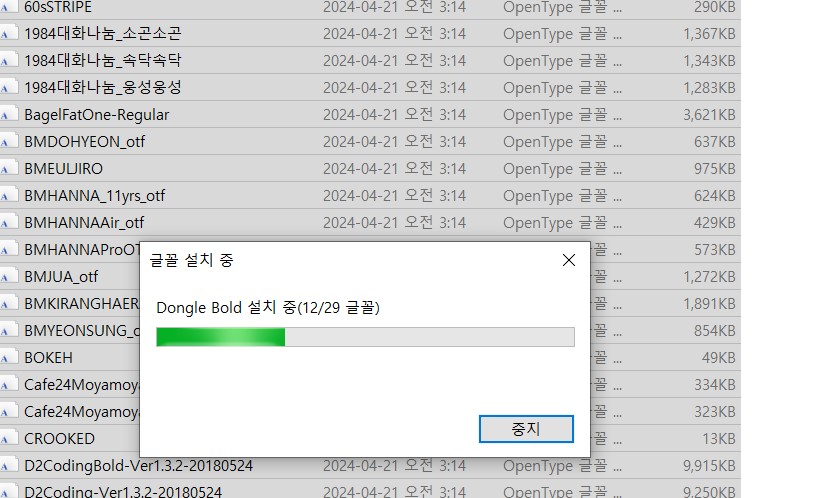Click the 글꼴 설치 중 dialog title
The image size is (836, 498).
click(x=191, y=260)
